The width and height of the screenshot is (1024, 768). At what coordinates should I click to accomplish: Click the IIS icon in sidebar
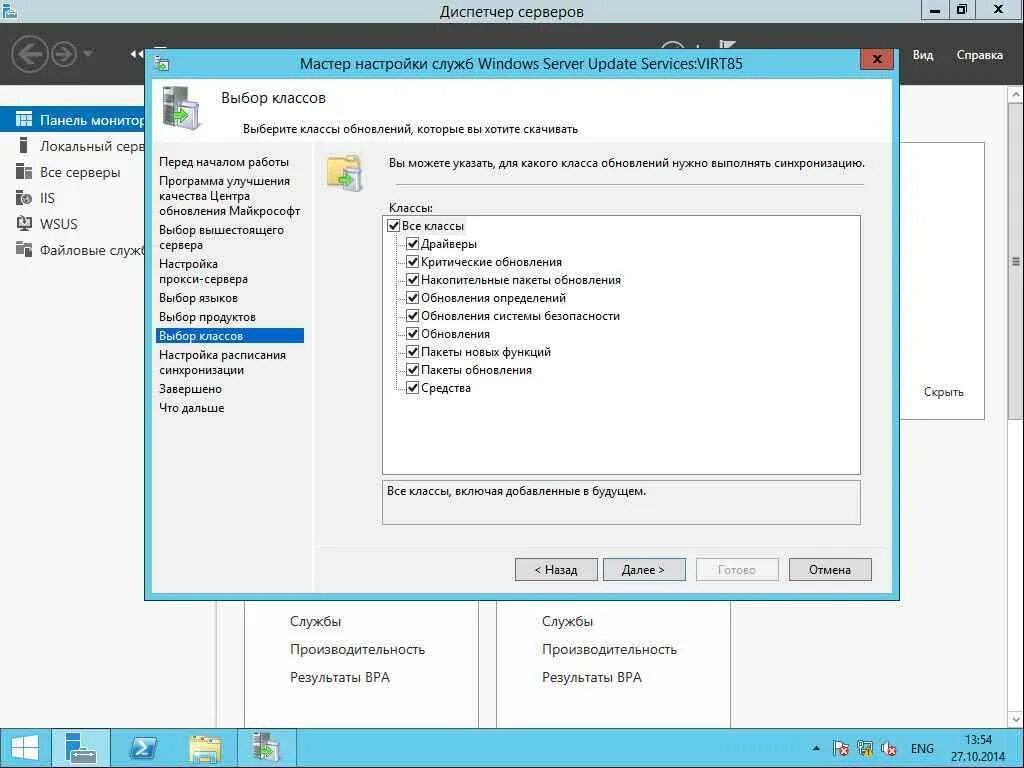pyautogui.click(x=24, y=198)
